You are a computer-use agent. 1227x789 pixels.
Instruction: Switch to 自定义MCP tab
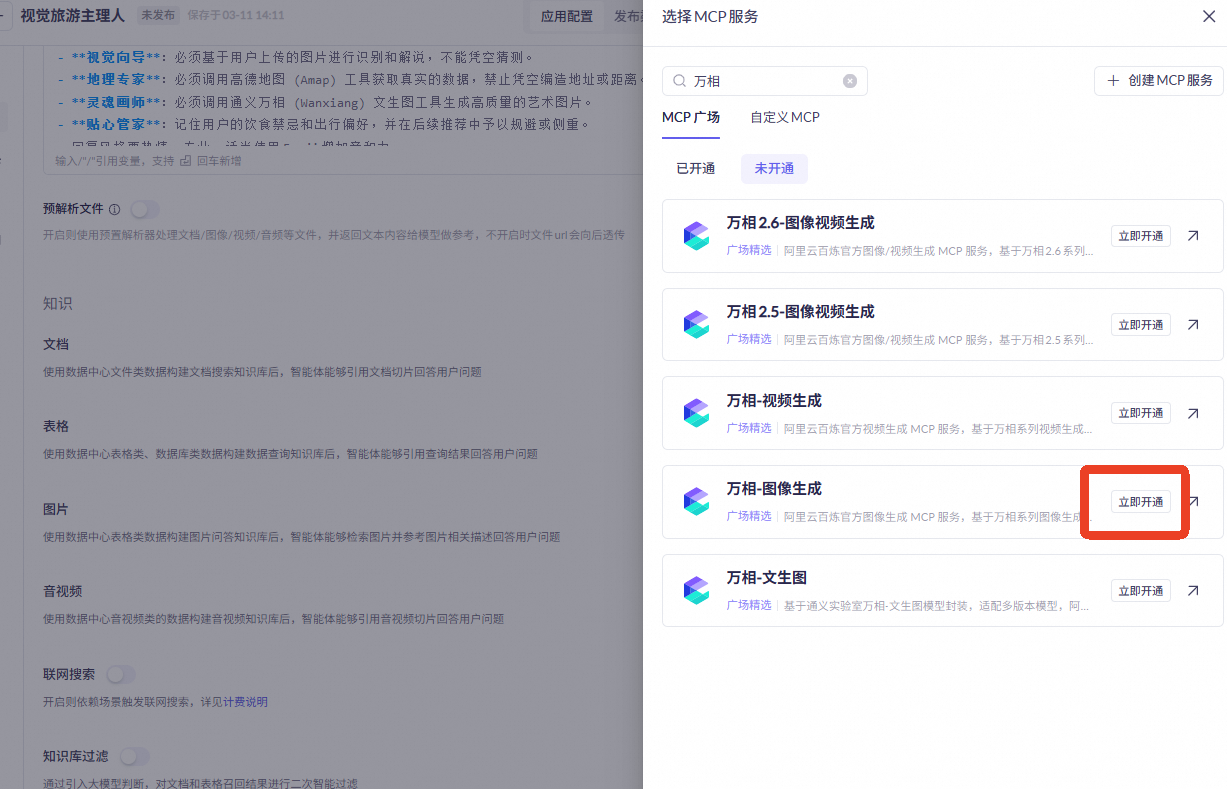(785, 117)
